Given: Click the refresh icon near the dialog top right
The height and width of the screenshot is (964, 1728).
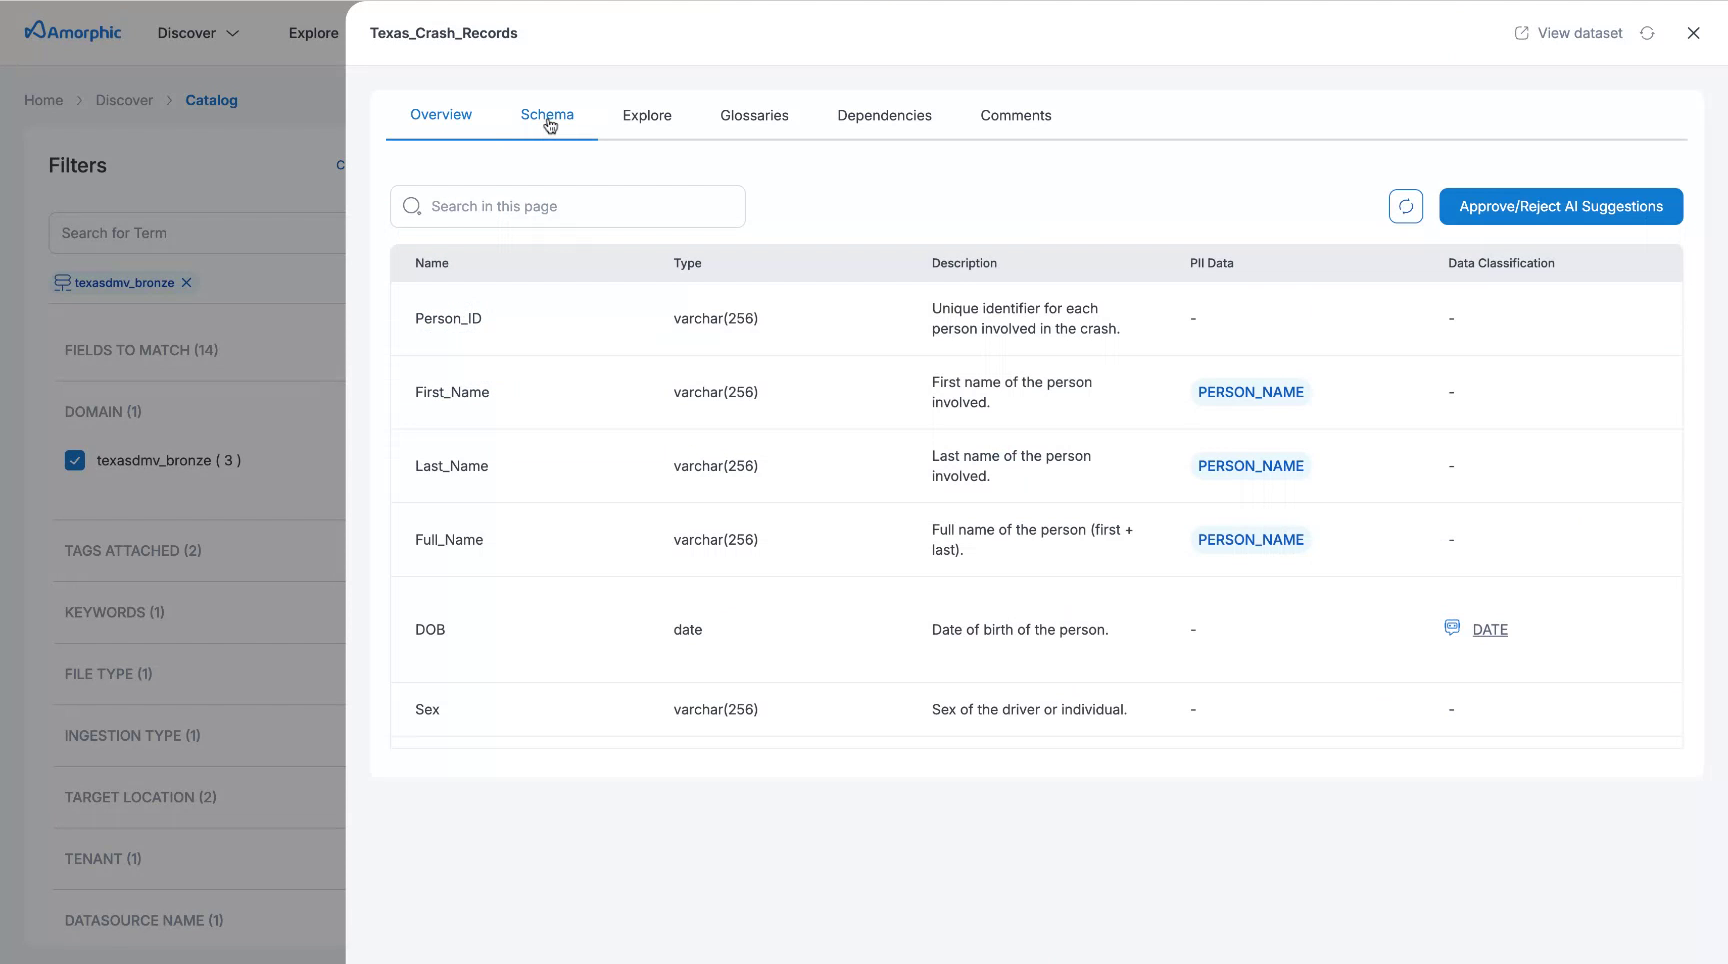Looking at the screenshot, I should [1647, 32].
